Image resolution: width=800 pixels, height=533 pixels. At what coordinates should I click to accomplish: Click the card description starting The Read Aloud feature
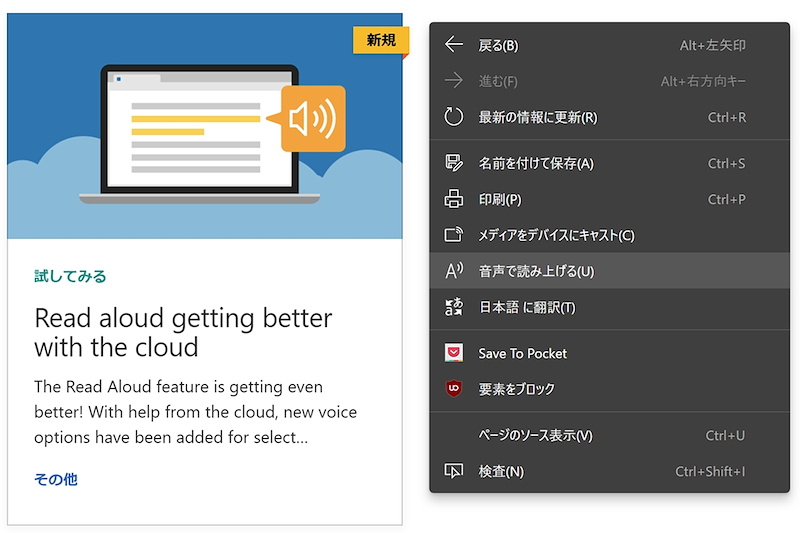[195, 412]
